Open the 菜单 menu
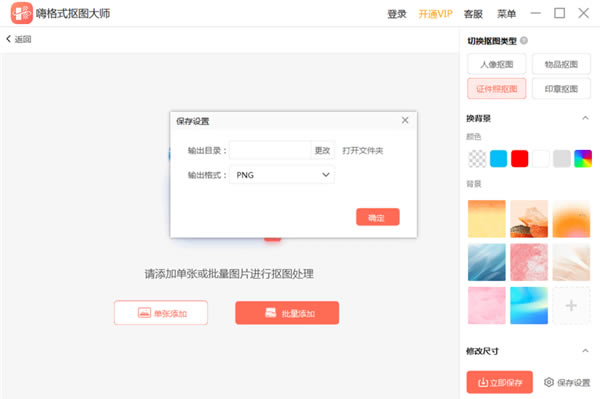The height and width of the screenshot is (399, 600). tap(506, 14)
